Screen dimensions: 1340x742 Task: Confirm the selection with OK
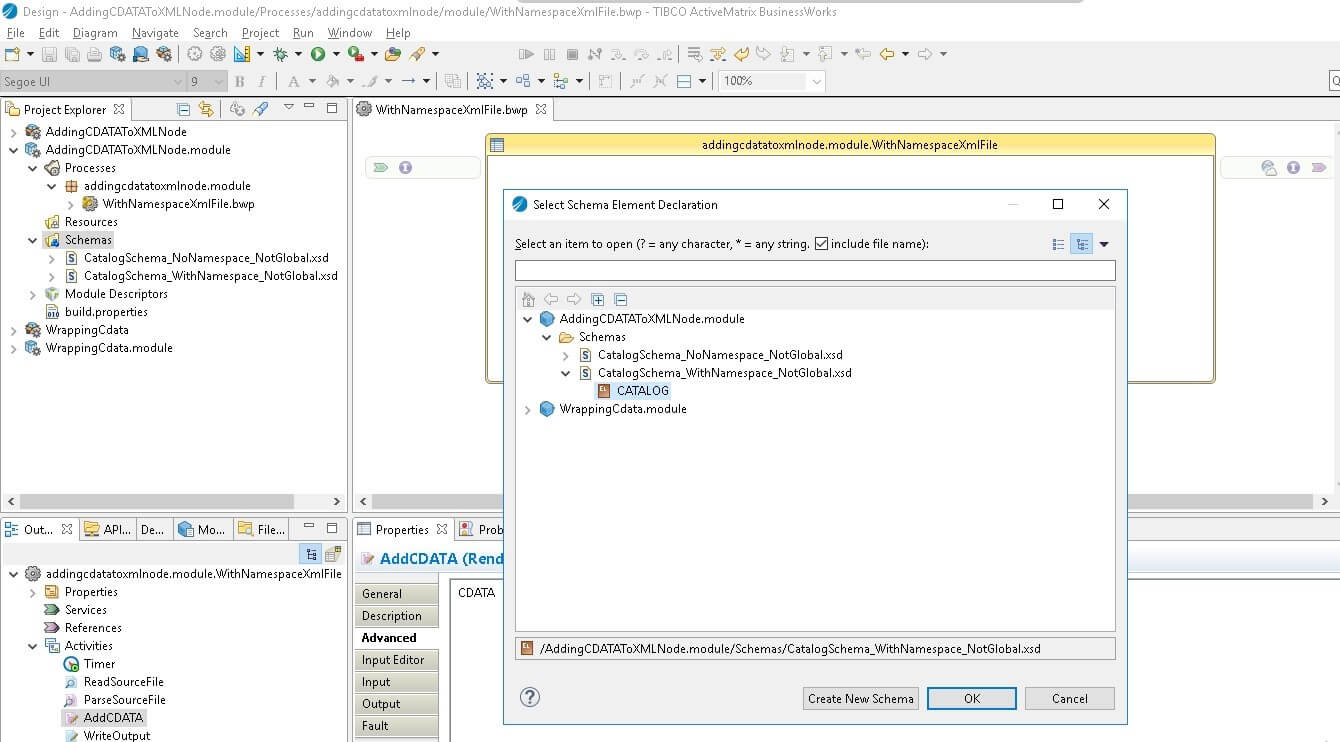[x=972, y=698]
